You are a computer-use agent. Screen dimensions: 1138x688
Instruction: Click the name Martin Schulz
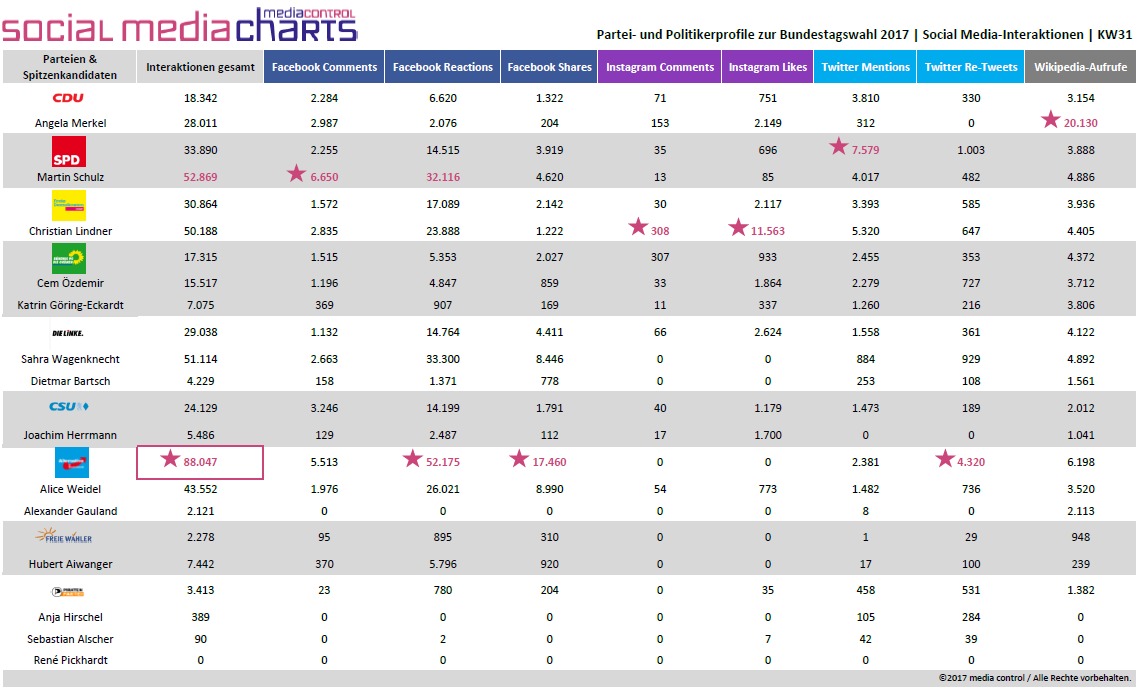click(x=70, y=177)
